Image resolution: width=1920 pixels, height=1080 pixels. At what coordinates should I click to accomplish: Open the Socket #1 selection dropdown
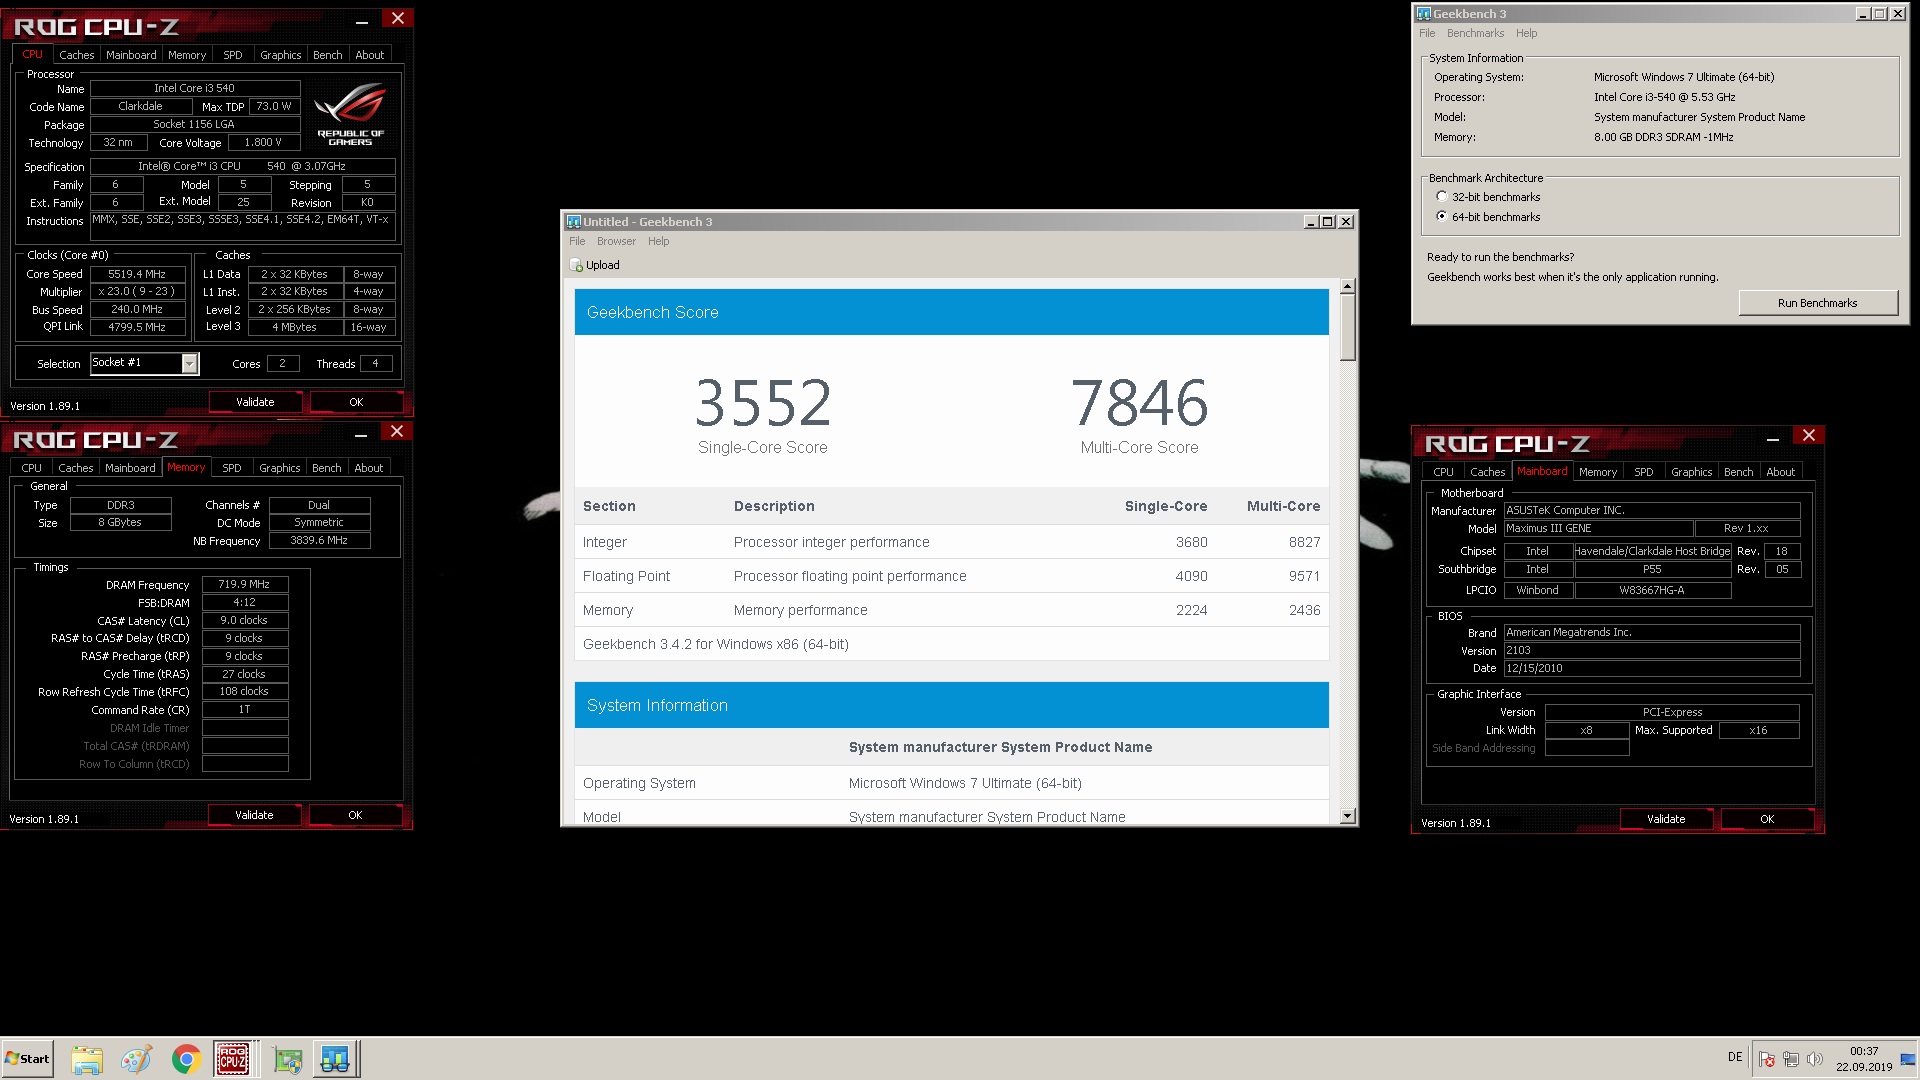[x=189, y=364]
